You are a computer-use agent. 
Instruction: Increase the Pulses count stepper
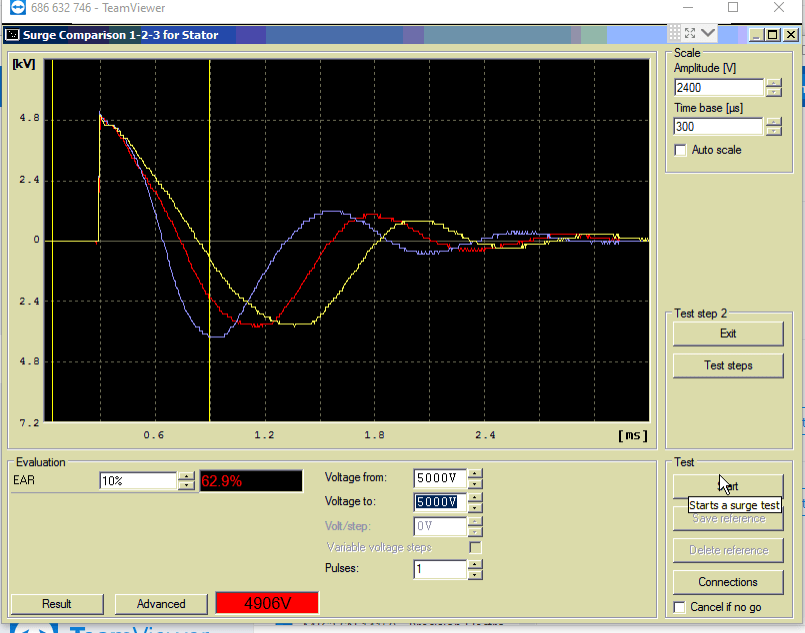pyautogui.click(x=475, y=566)
